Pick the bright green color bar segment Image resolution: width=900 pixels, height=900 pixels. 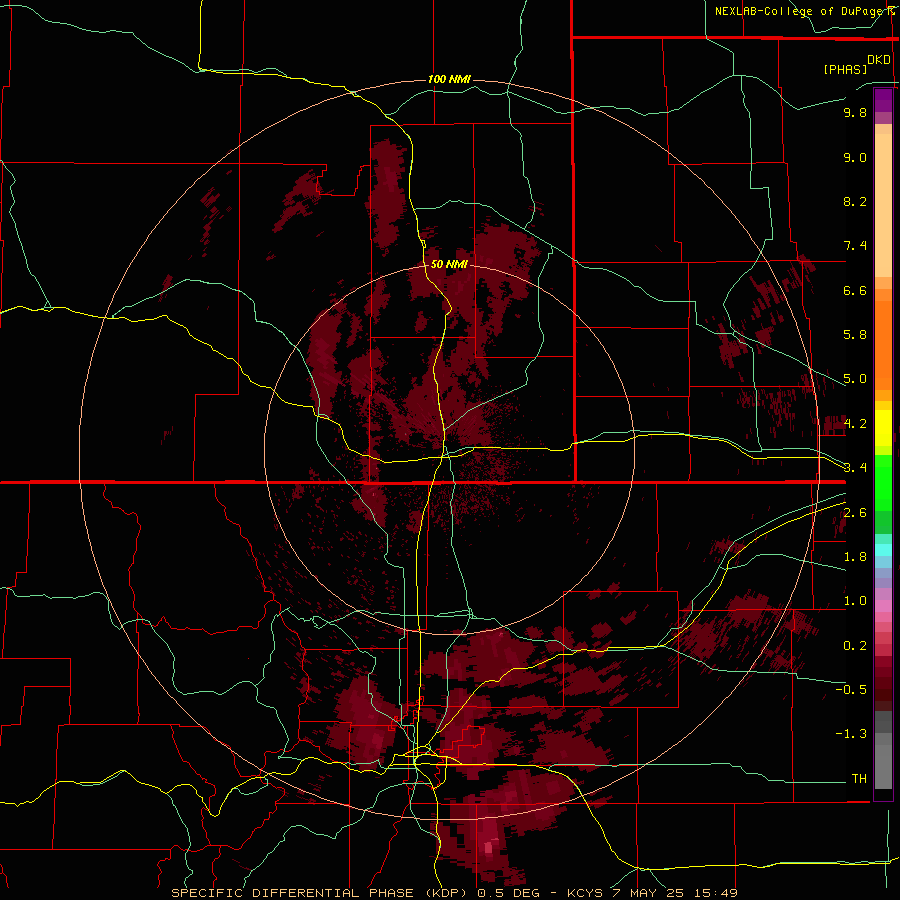click(883, 482)
